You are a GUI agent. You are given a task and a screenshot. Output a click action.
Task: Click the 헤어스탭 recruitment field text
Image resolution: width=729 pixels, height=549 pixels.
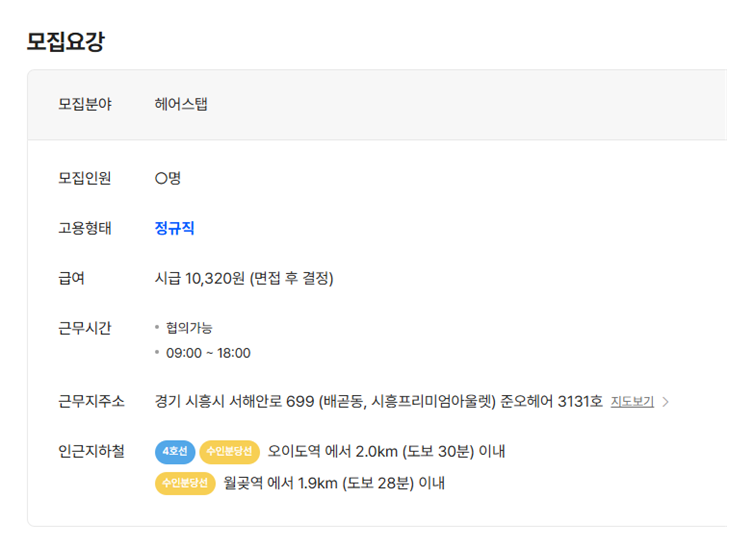click(x=181, y=104)
